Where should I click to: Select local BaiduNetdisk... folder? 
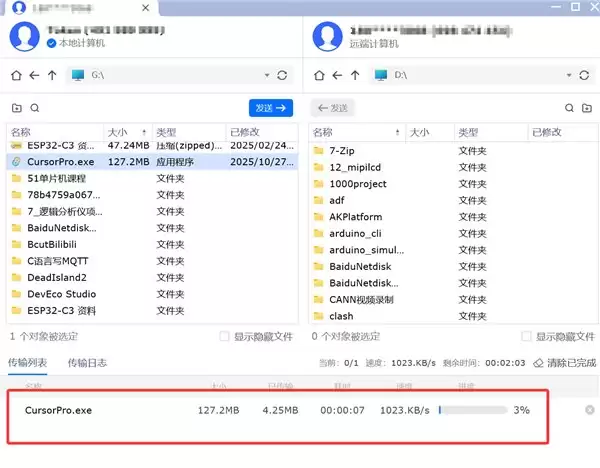(152, 228)
